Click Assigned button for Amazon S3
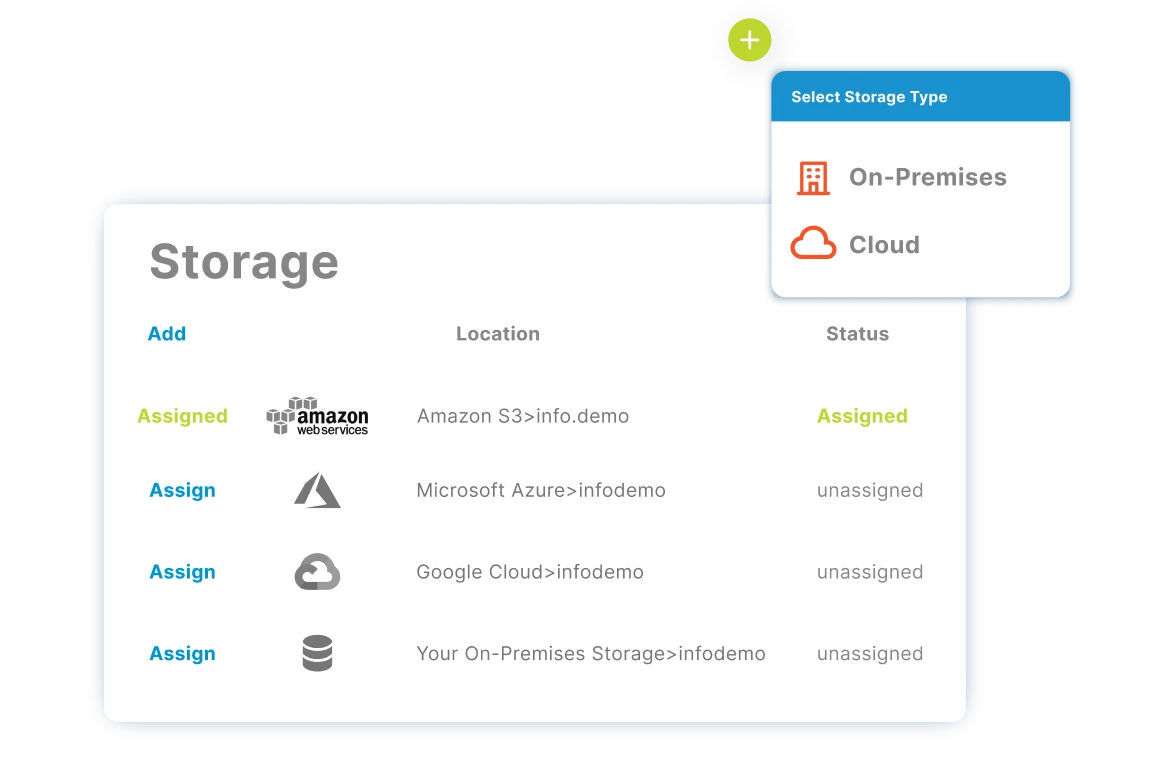Screen dimensions: 1152x768 (182, 416)
